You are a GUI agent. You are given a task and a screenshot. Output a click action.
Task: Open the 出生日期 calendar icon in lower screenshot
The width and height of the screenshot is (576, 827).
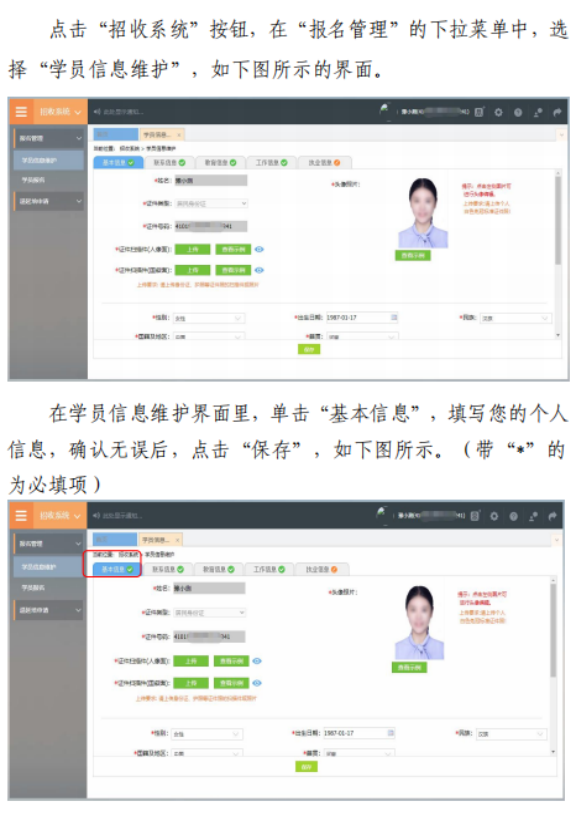pos(391,733)
